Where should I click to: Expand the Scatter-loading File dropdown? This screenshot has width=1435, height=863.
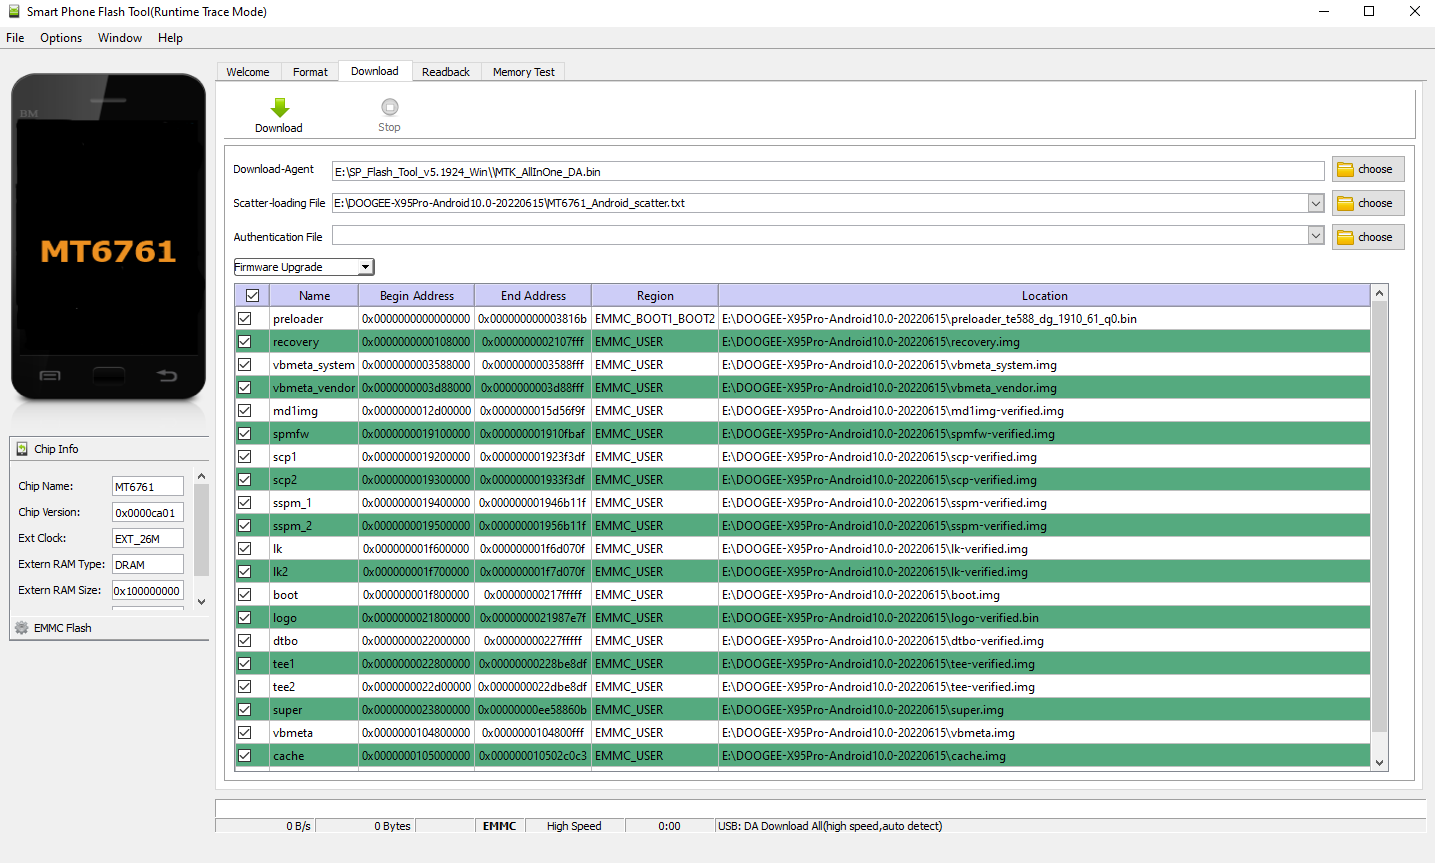point(1315,203)
